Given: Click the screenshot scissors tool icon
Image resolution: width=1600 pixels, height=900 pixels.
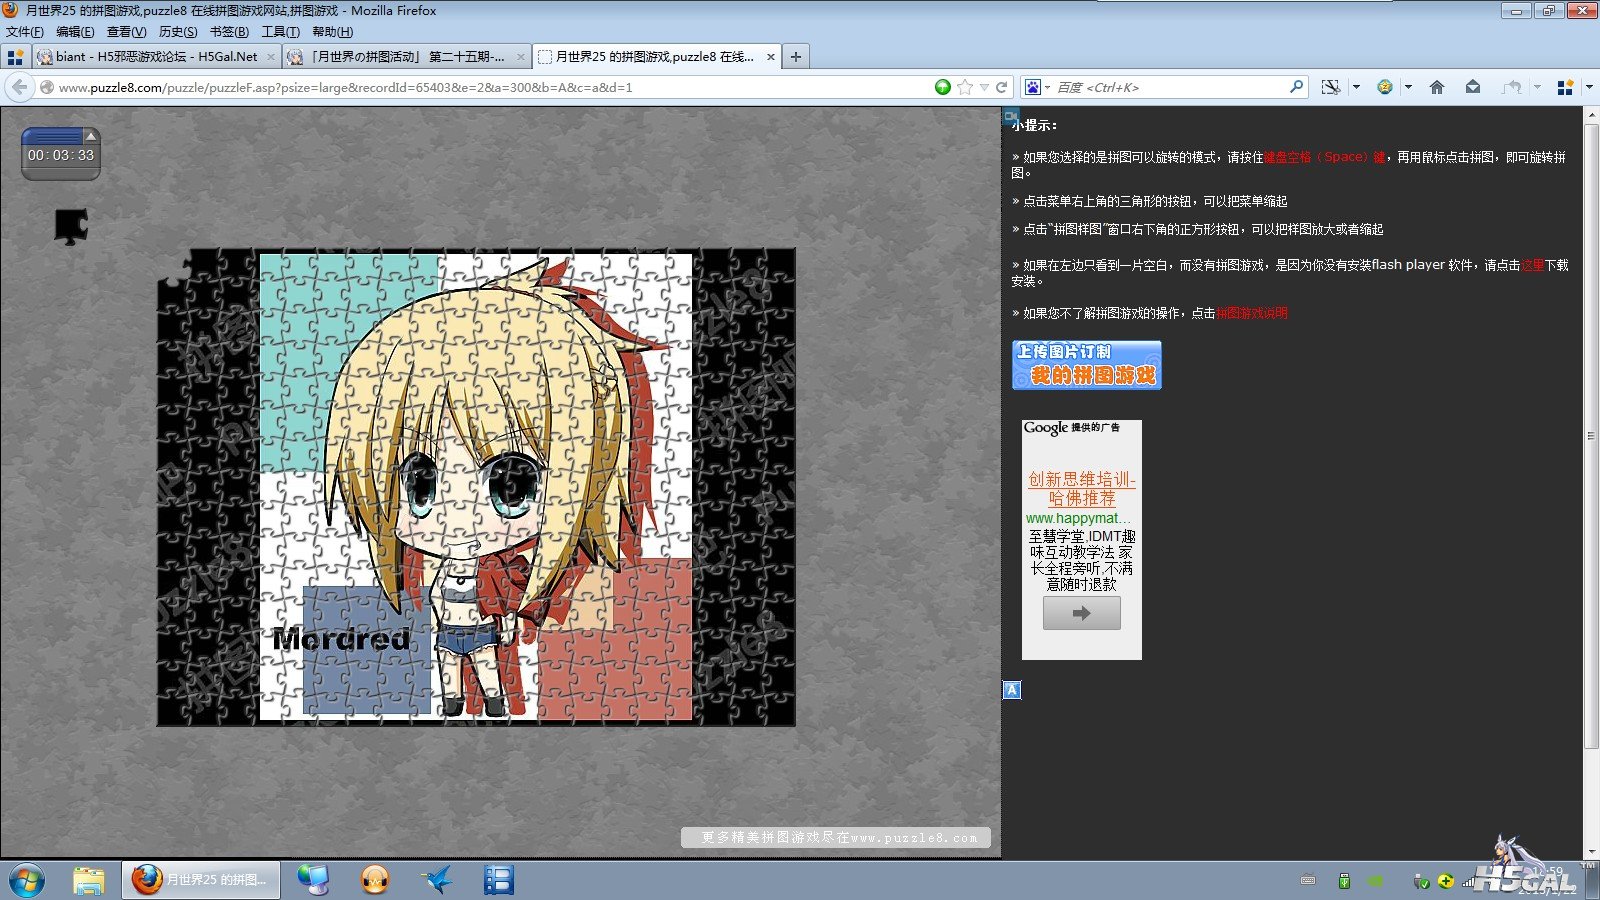Looking at the screenshot, I should [x=1331, y=87].
